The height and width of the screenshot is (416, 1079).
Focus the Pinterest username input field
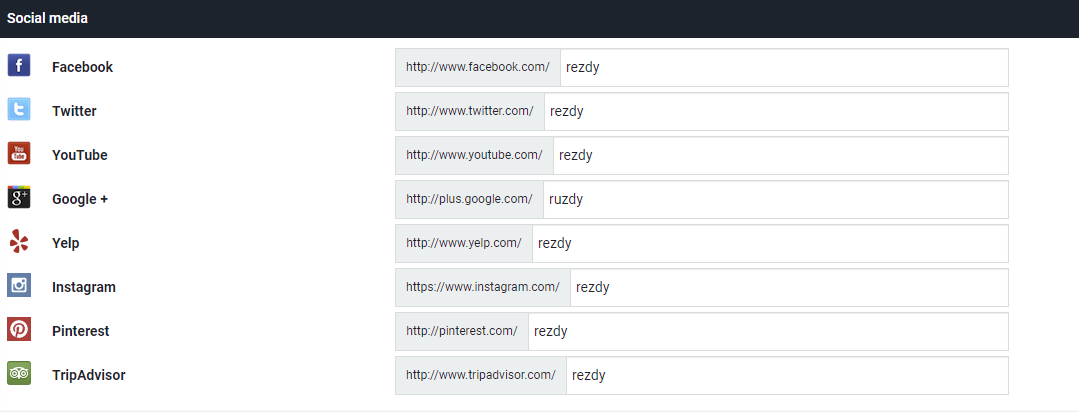tap(768, 331)
